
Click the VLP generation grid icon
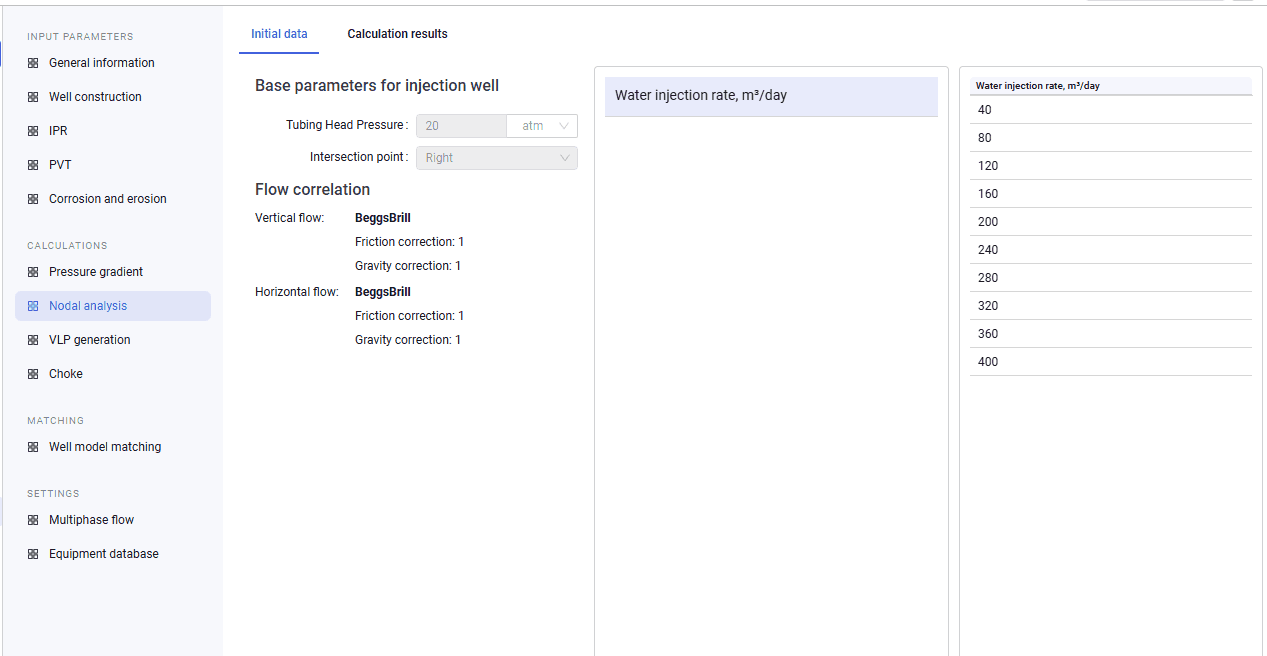tap(33, 340)
